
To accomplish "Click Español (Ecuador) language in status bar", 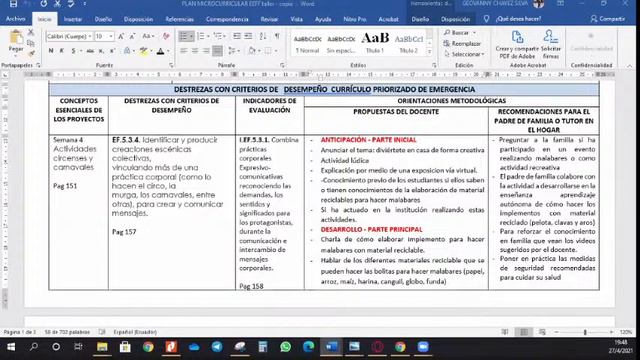I will click(x=135, y=332).
